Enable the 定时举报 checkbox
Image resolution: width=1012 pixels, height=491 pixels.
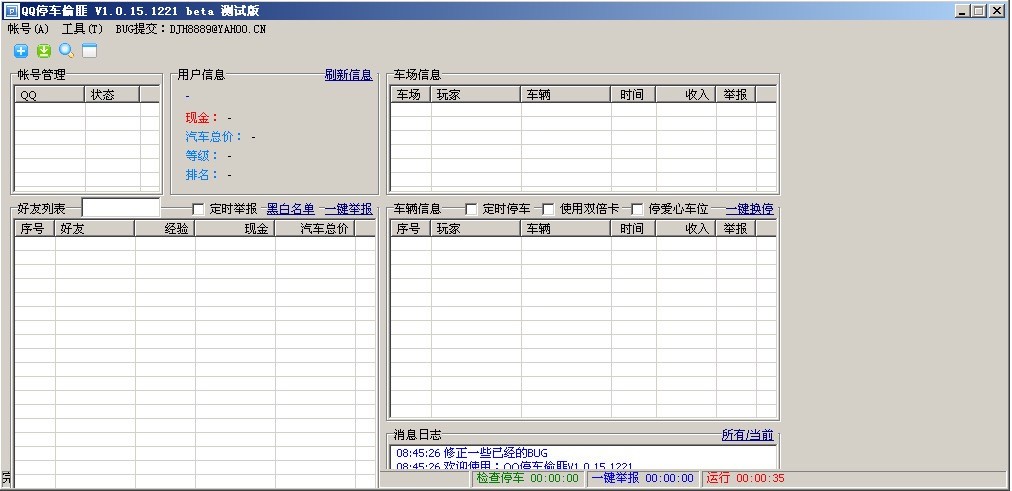click(198, 209)
